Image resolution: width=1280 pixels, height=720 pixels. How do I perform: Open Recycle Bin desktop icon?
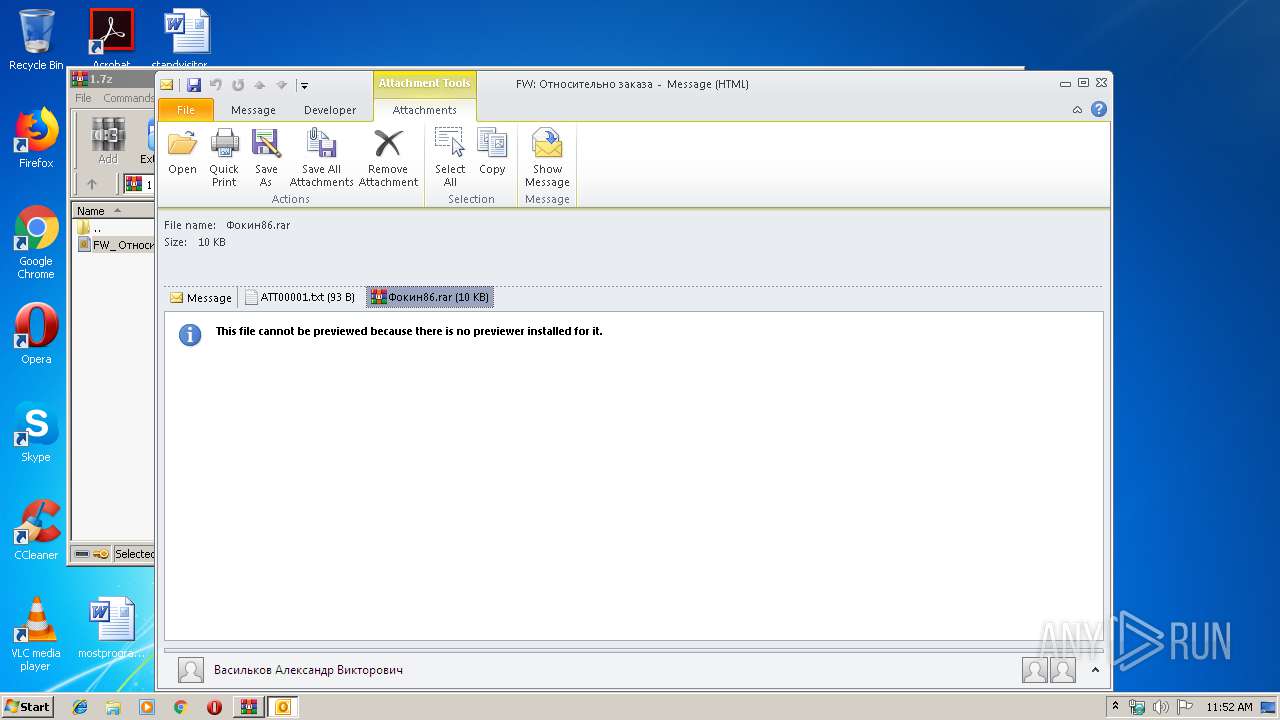pos(36,40)
